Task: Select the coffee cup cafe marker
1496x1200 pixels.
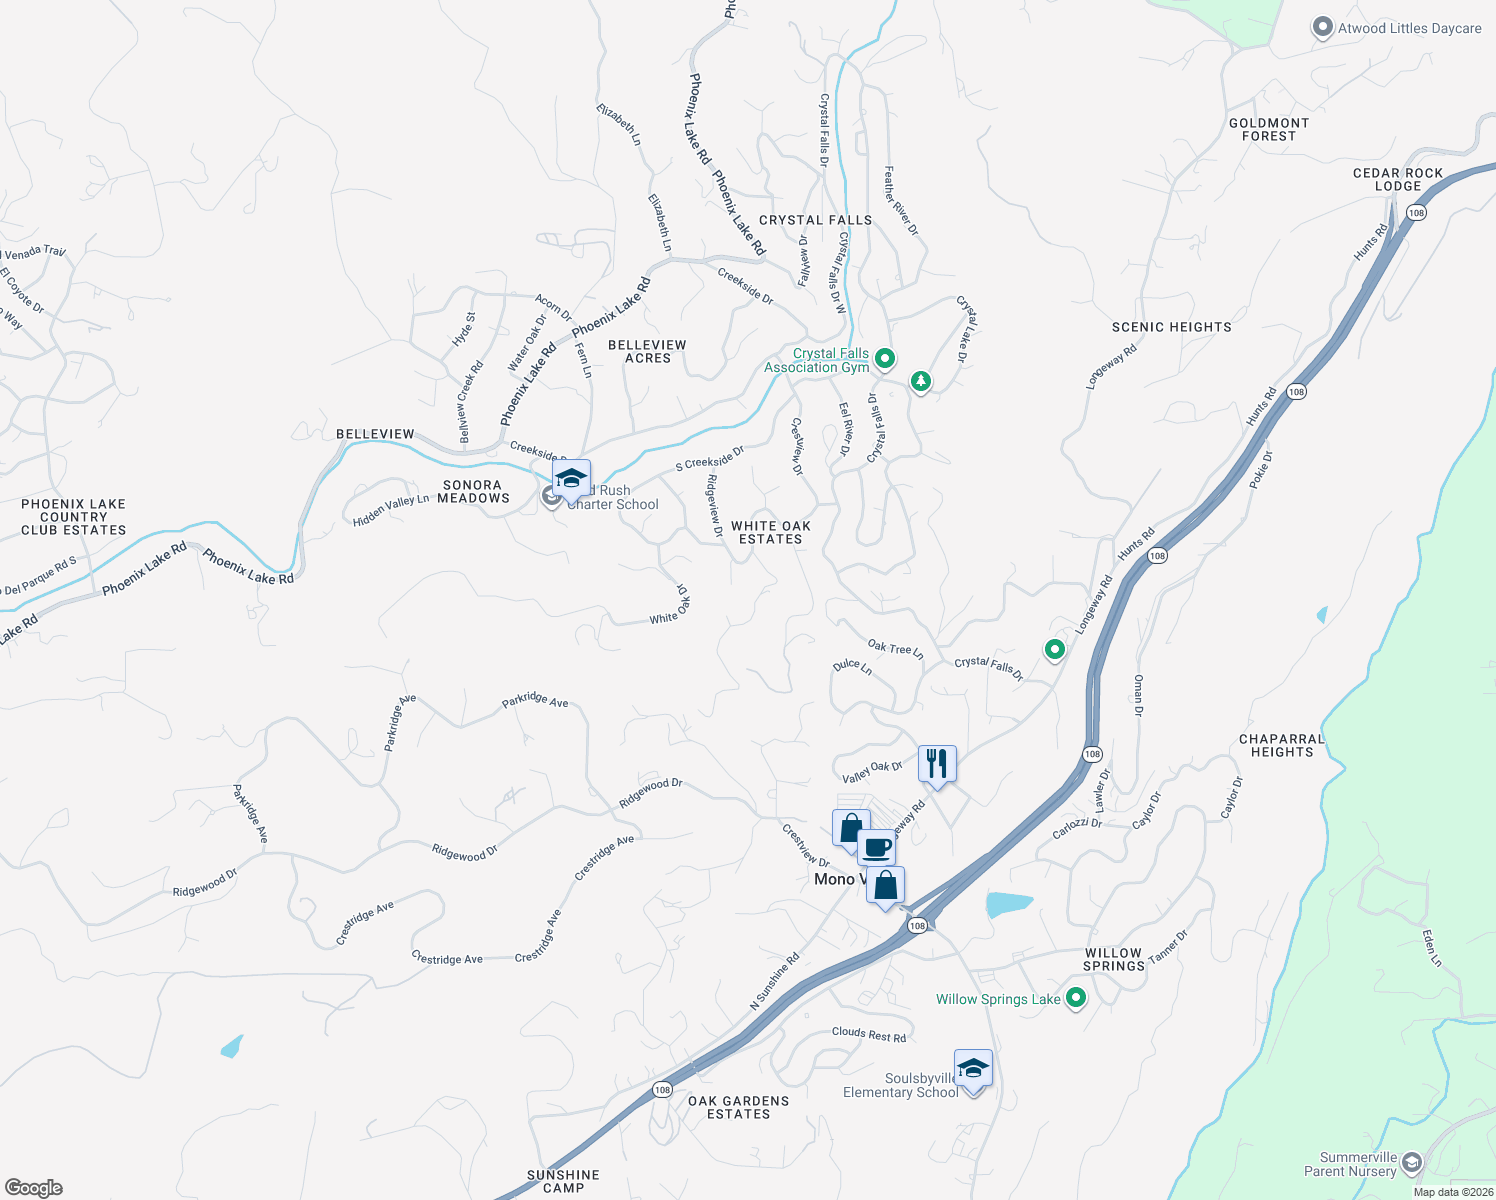Action: coord(876,850)
